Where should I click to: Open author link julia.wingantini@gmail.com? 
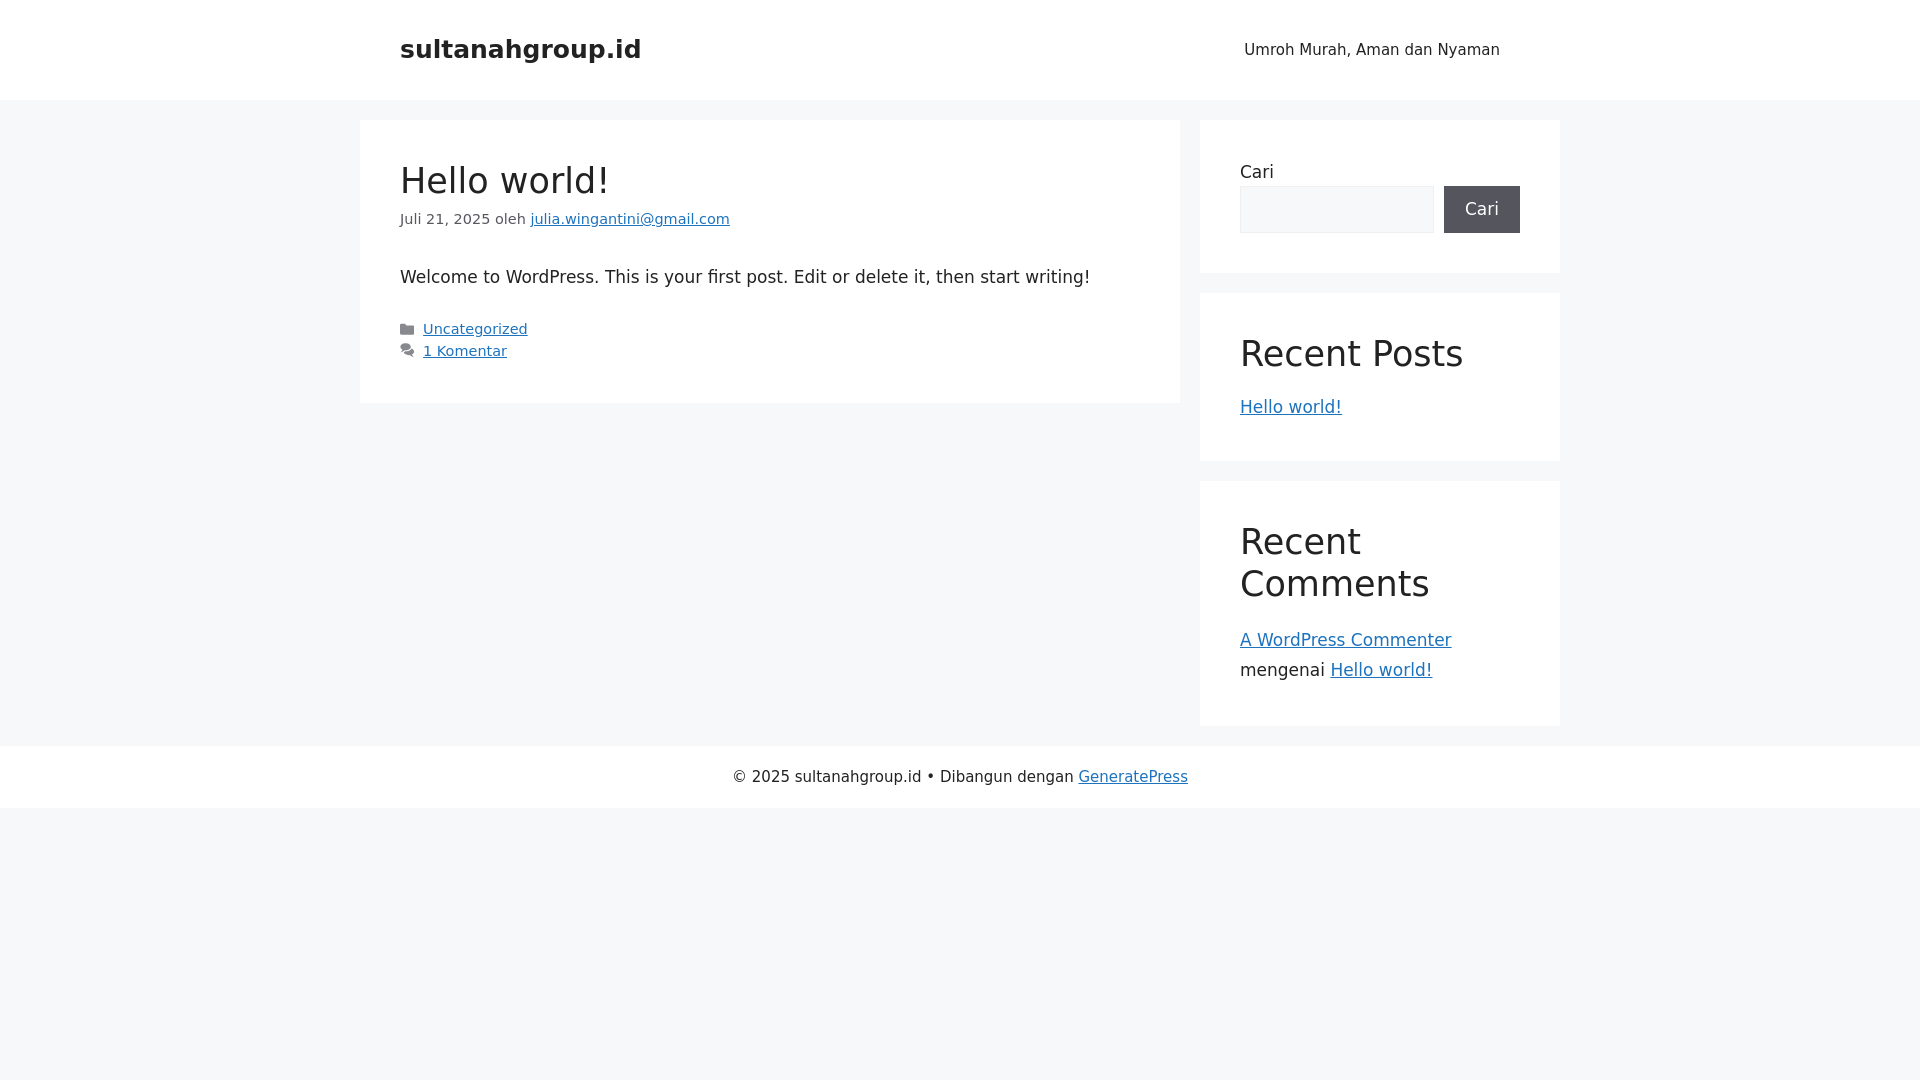pos(629,219)
